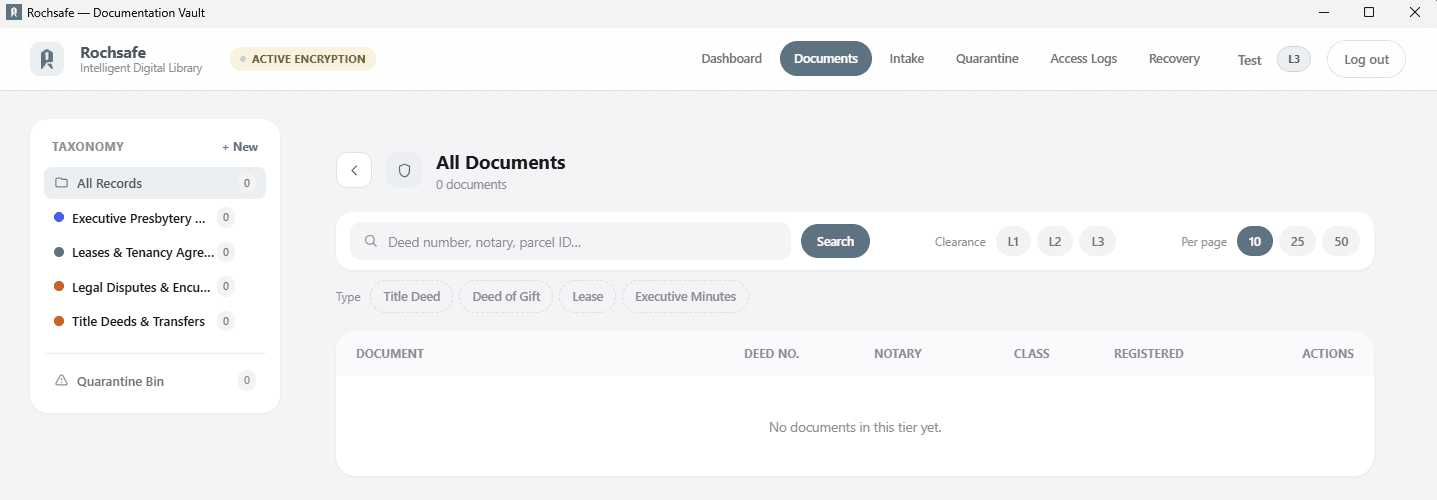Click the Quarantine Bin count badge
Image resolution: width=1437 pixels, height=500 pixels.
coord(247,381)
